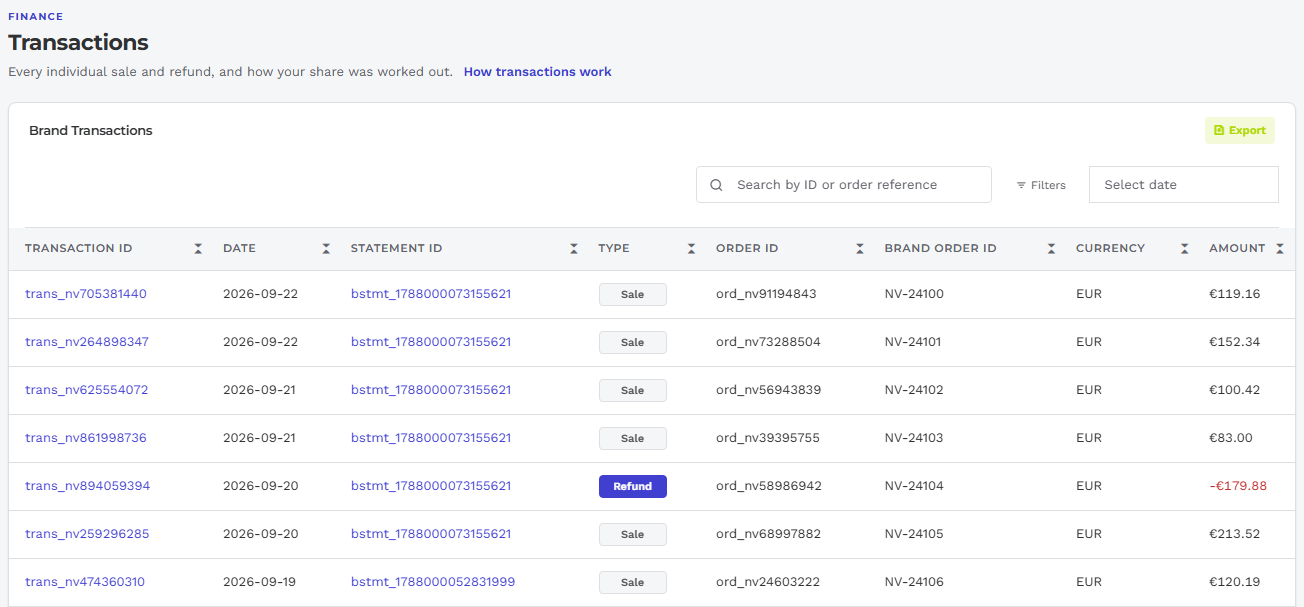Focus the Search by ID field
Viewport: 1304px width, 607px height.
click(844, 185)
